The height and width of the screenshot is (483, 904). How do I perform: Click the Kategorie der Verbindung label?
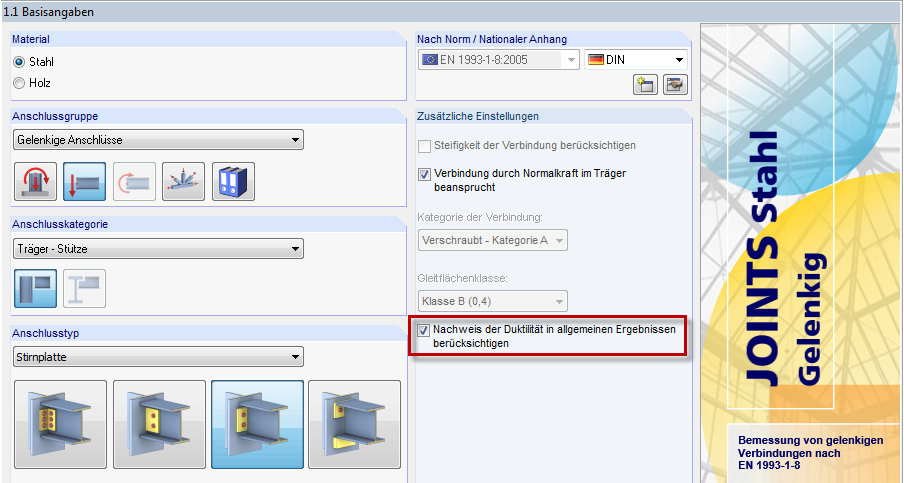480,218
